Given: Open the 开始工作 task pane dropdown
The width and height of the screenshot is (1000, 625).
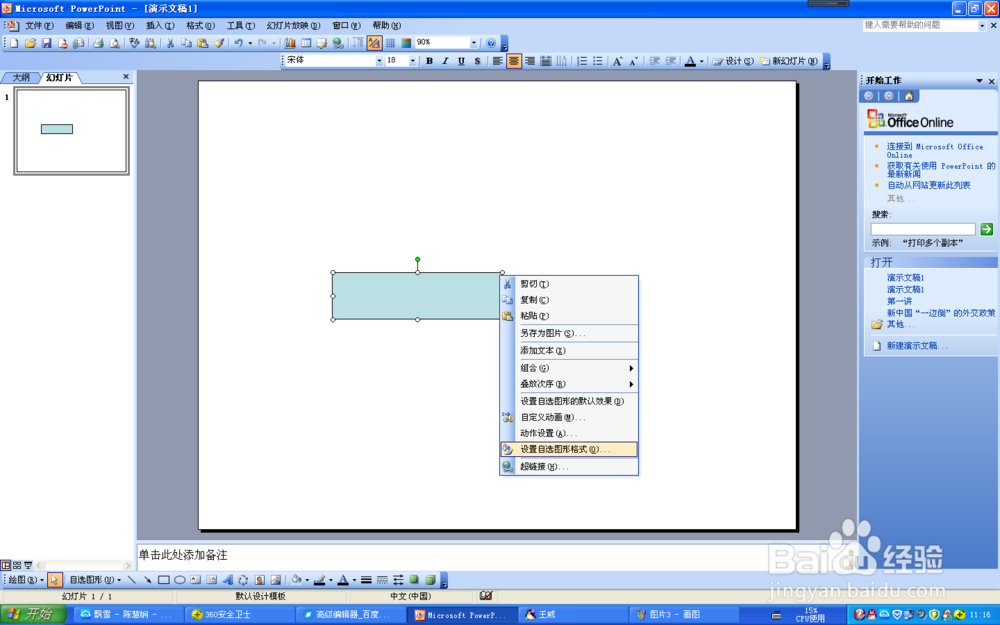Looking at the screenshot, I should click(979, 80).
